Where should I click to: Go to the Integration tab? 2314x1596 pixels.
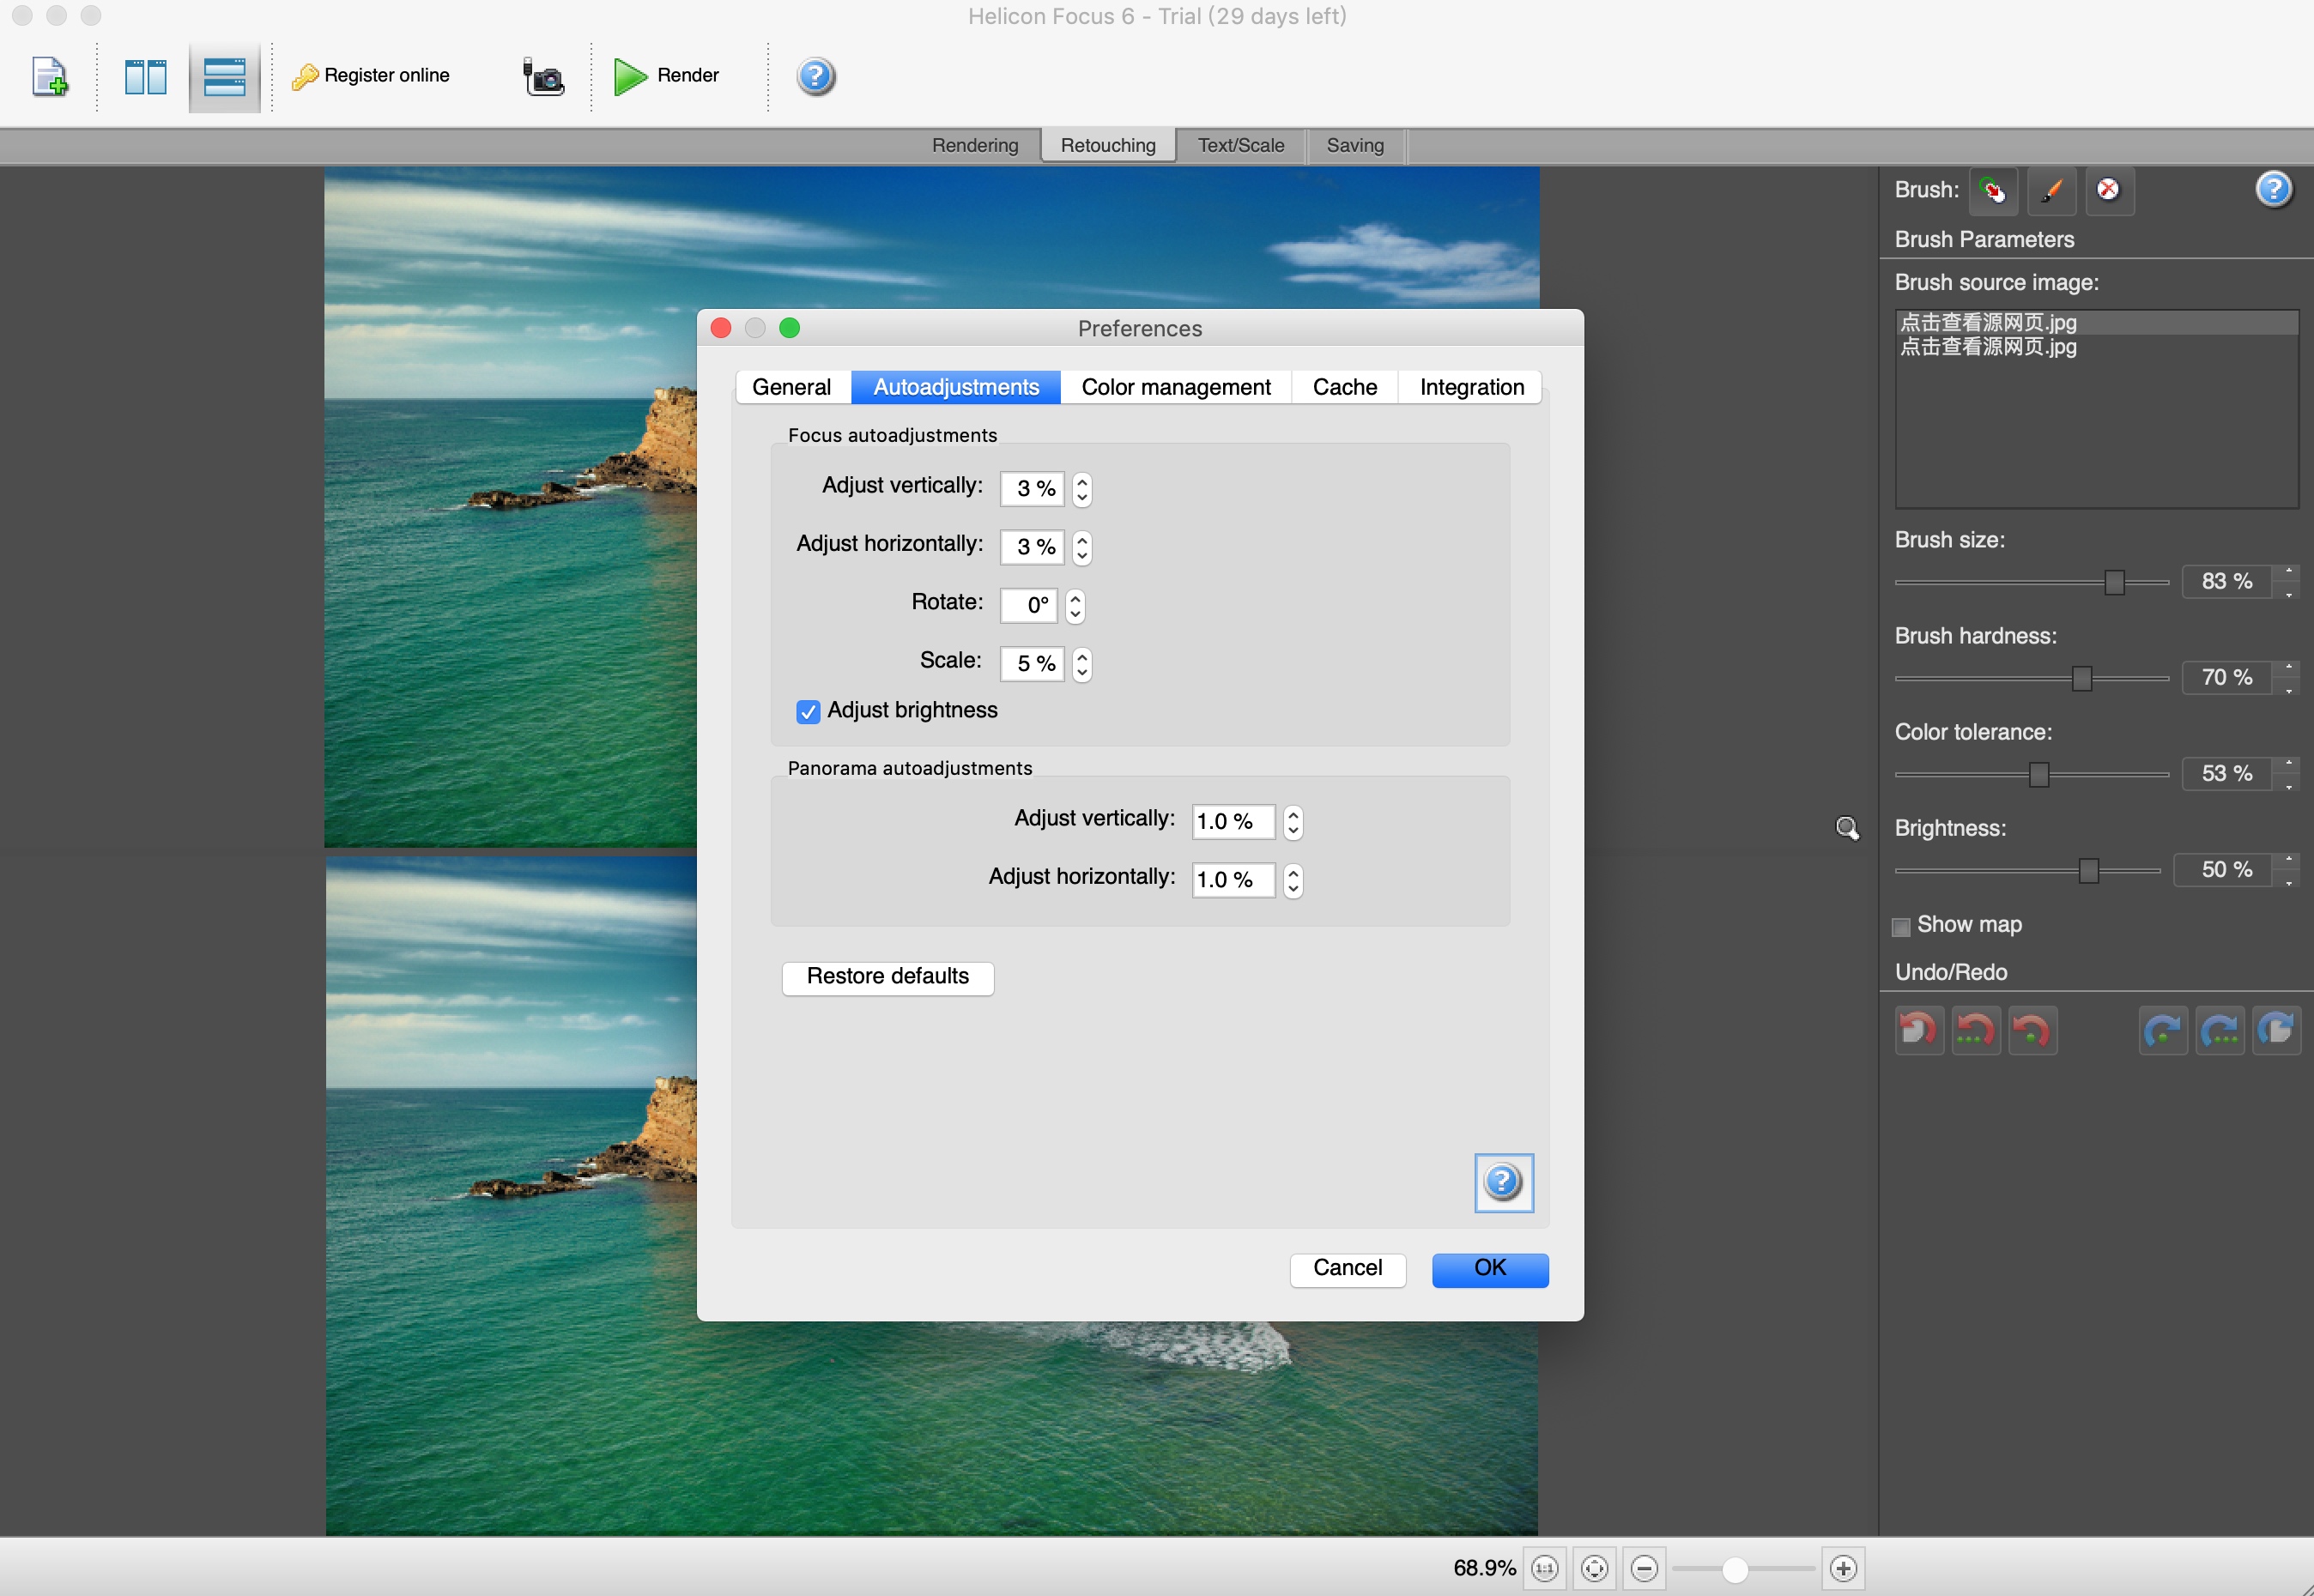tap(1472, 387)
